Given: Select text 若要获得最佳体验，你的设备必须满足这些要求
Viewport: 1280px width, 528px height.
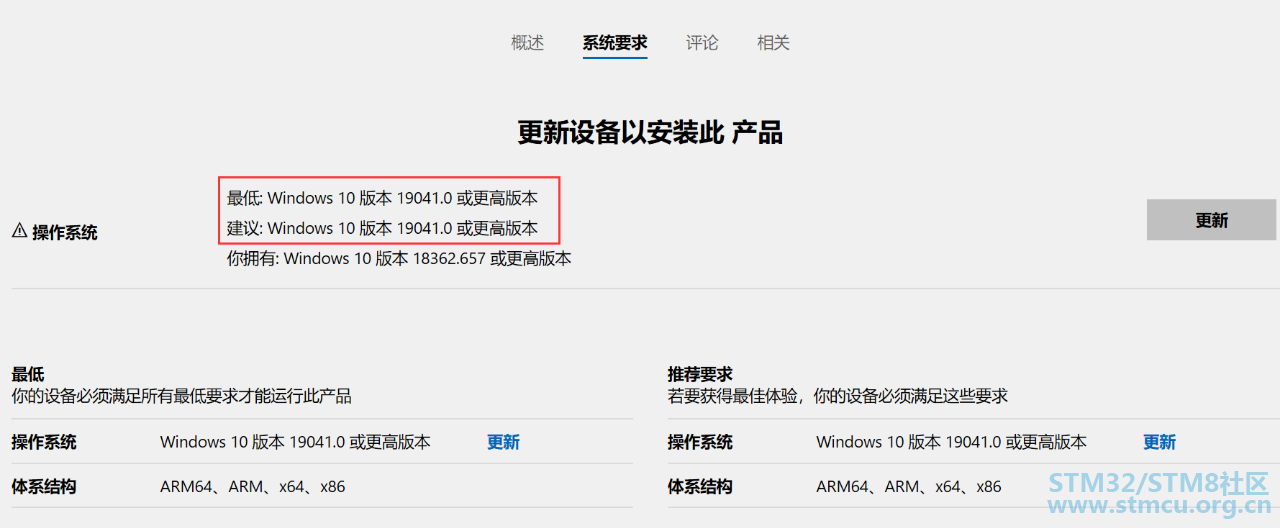Looking at the screenshot, I should (x=838, y=396).
